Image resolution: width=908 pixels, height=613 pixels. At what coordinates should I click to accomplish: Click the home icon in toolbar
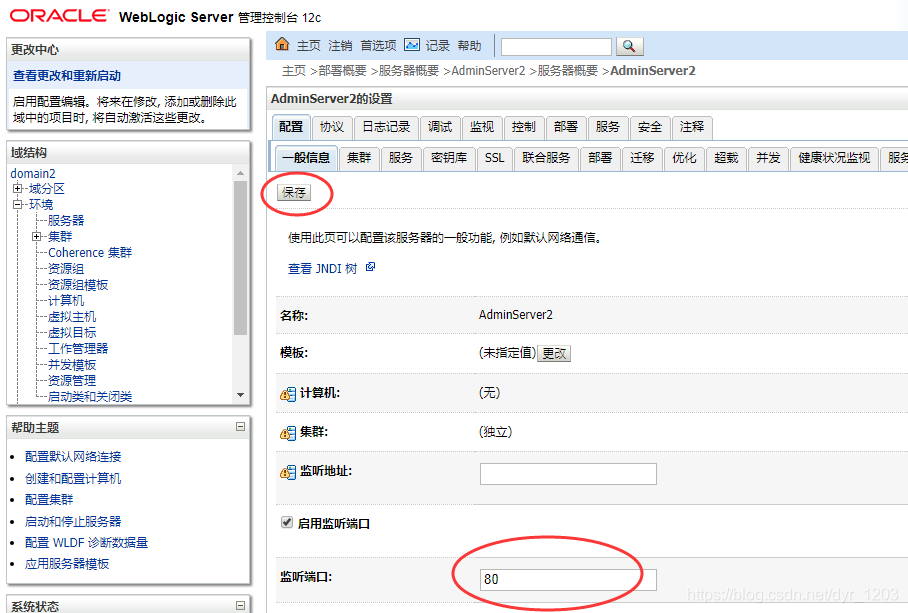tap(282, 44)
